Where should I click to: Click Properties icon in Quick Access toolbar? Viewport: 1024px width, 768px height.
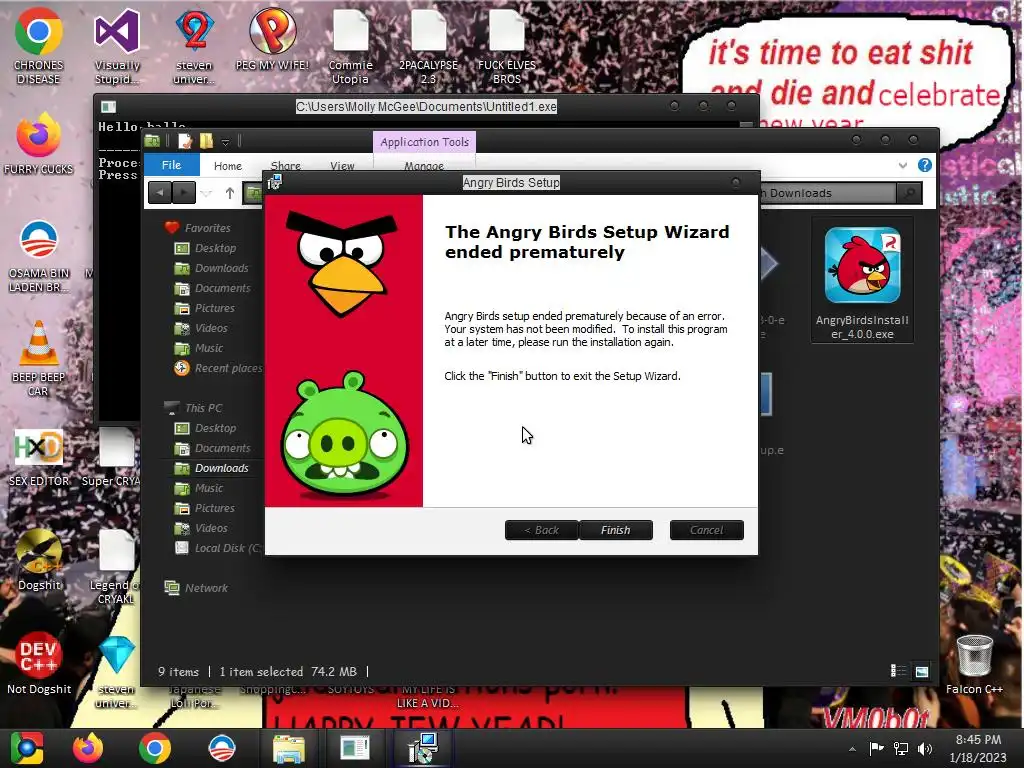click(x=185, y=141)
